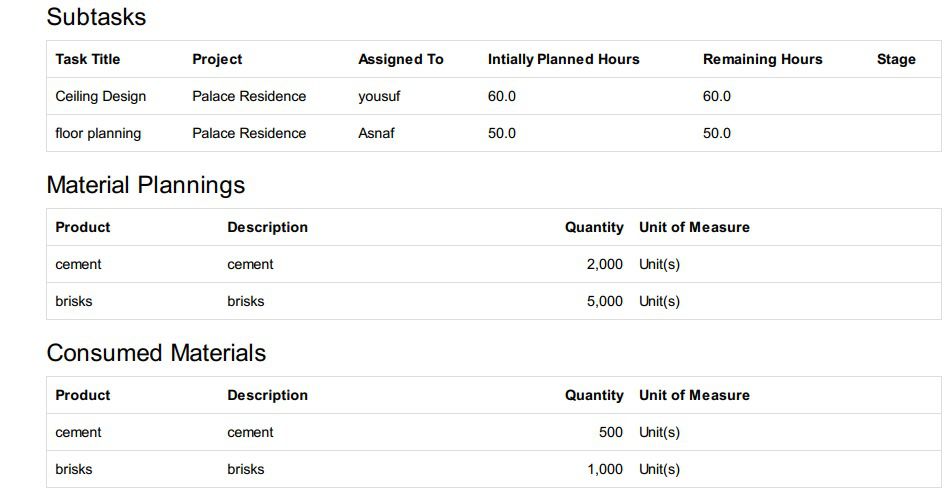The width and height of the screenshot is (952, 501).
Task: Click assignee Asnaf in Subtasks table
Action: [x=376, y=133]
